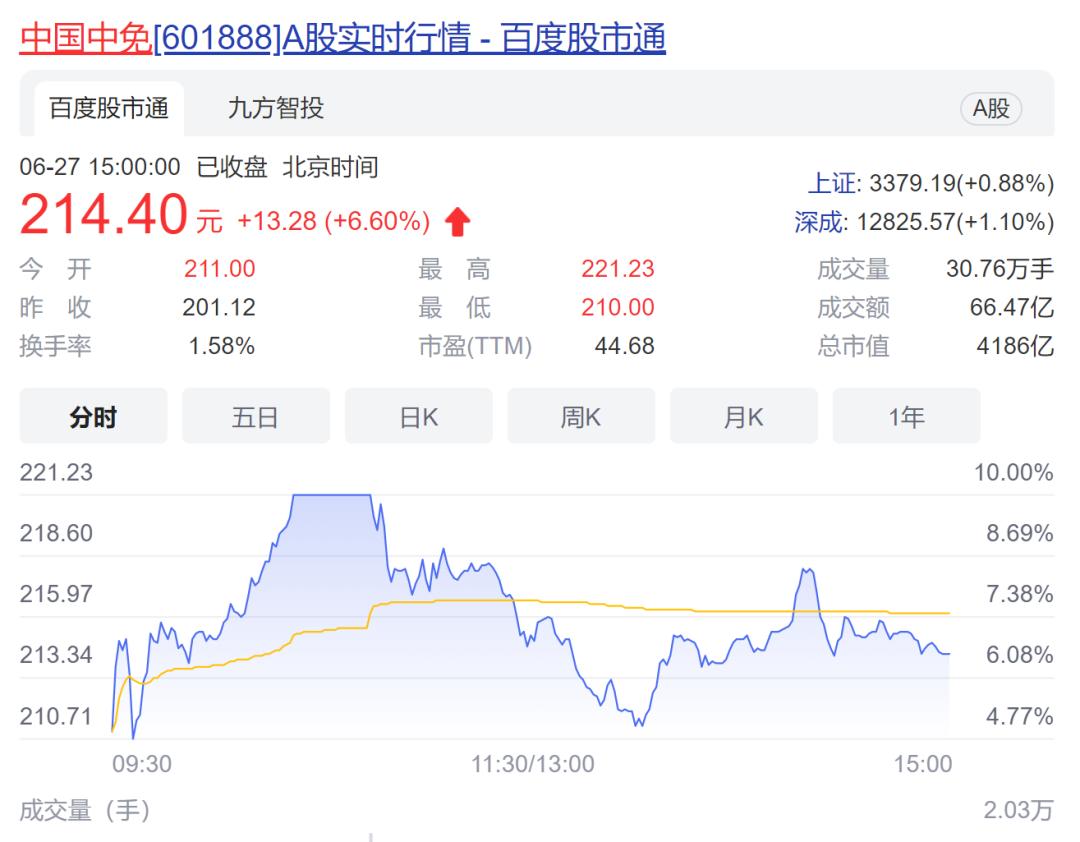Switch to the 九方智投 tab
Viewport: 1080px width, 842px height.
pos(276,108)
